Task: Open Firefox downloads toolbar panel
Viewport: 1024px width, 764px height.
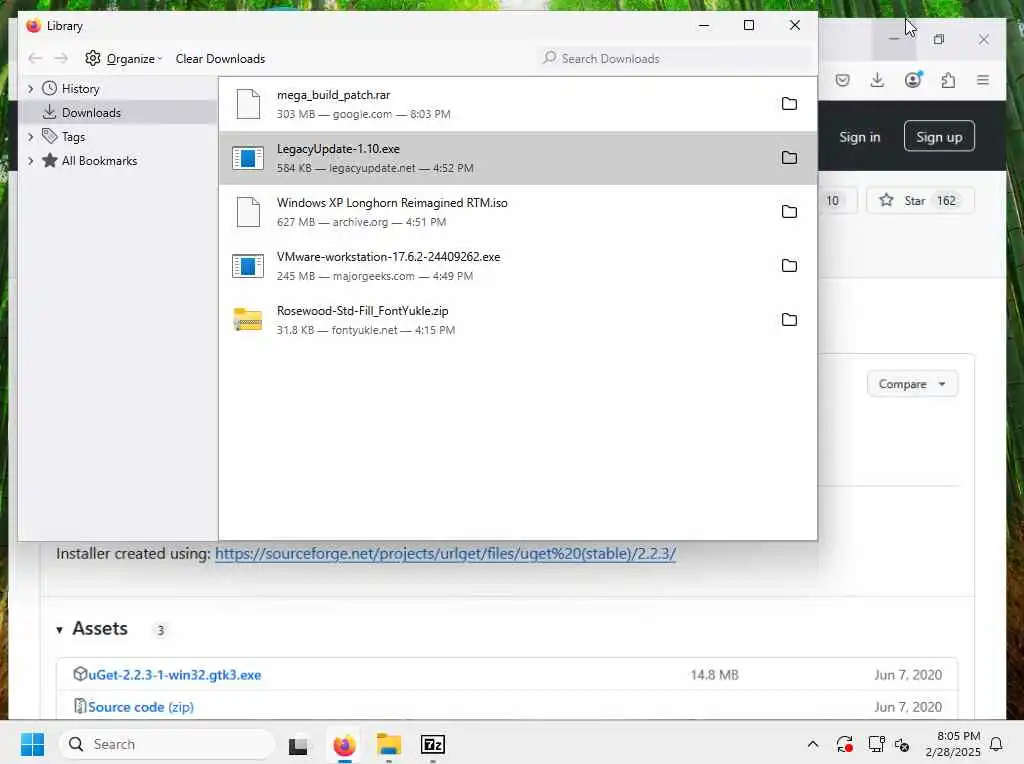Action: click(x=877, y=80)
